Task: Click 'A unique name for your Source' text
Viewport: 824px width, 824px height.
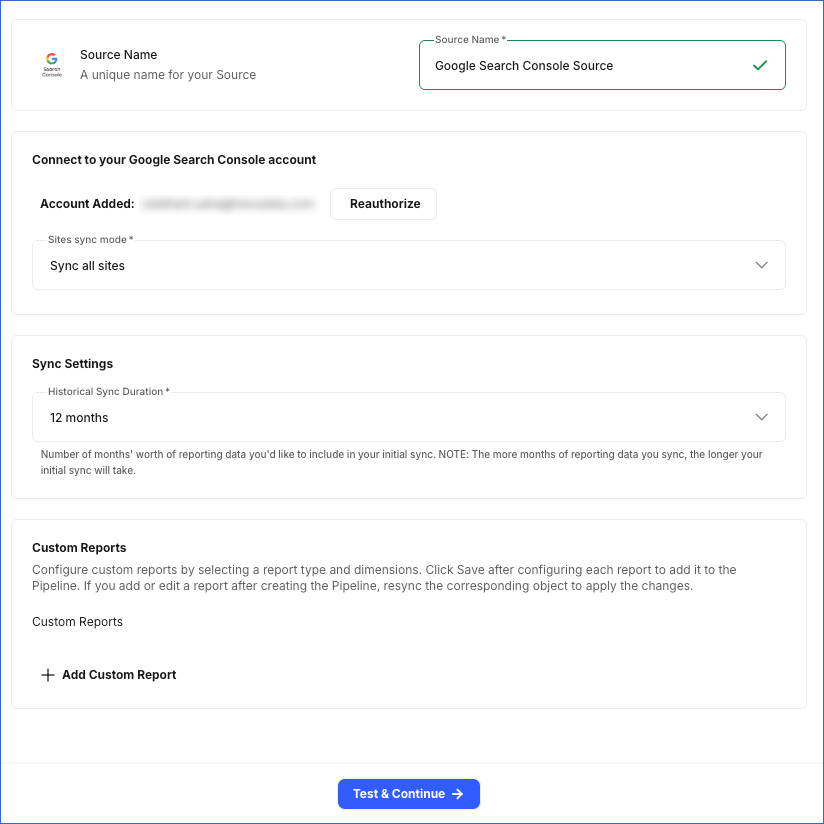Action: pyautogui.click(x=168, y=75)
